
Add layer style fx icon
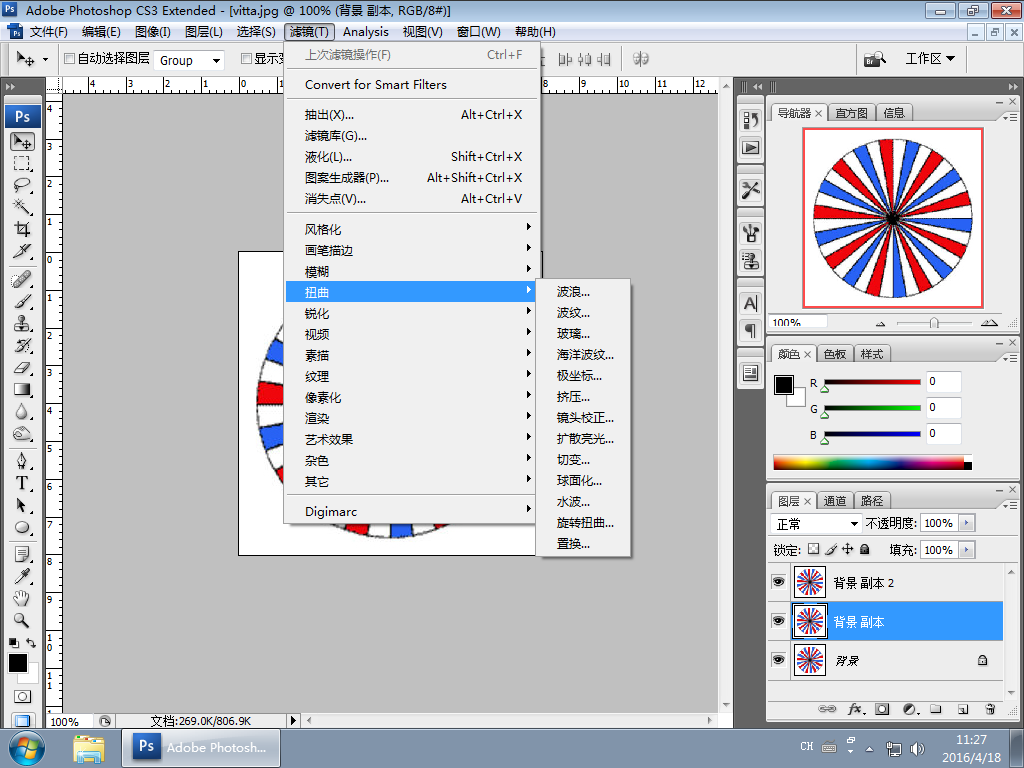pos(856,709)
